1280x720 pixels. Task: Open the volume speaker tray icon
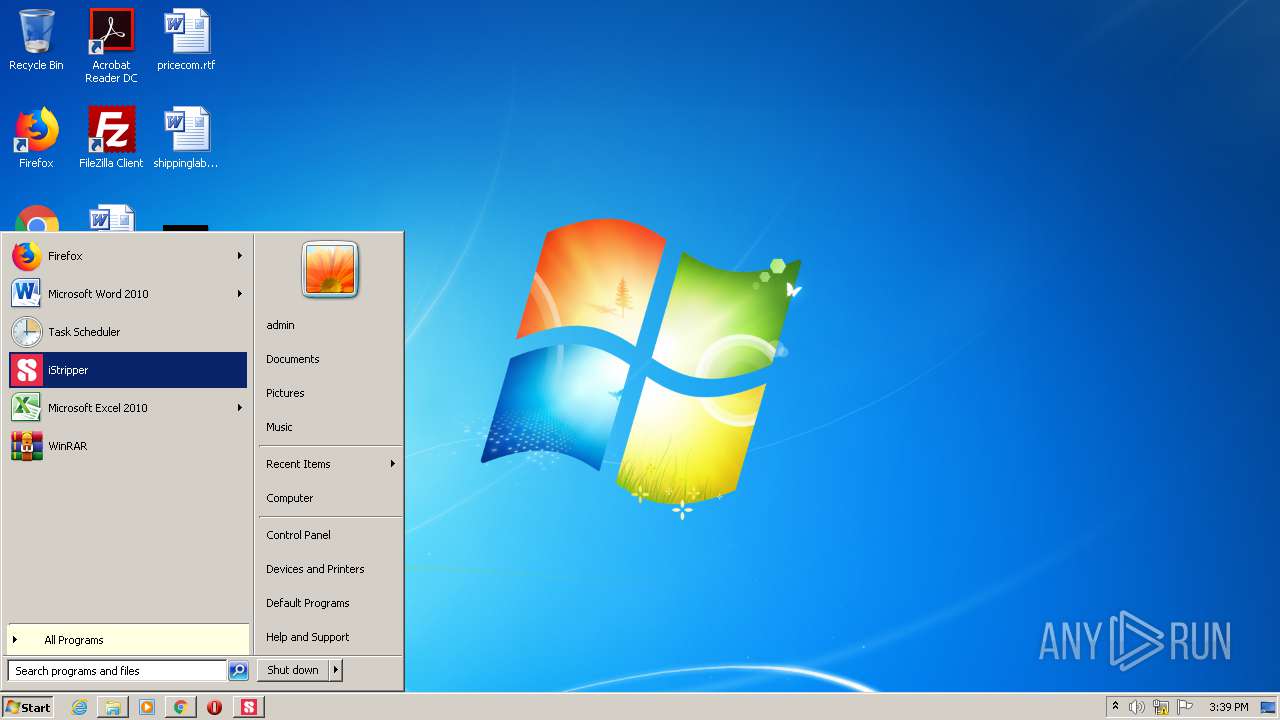[1137, 707]
